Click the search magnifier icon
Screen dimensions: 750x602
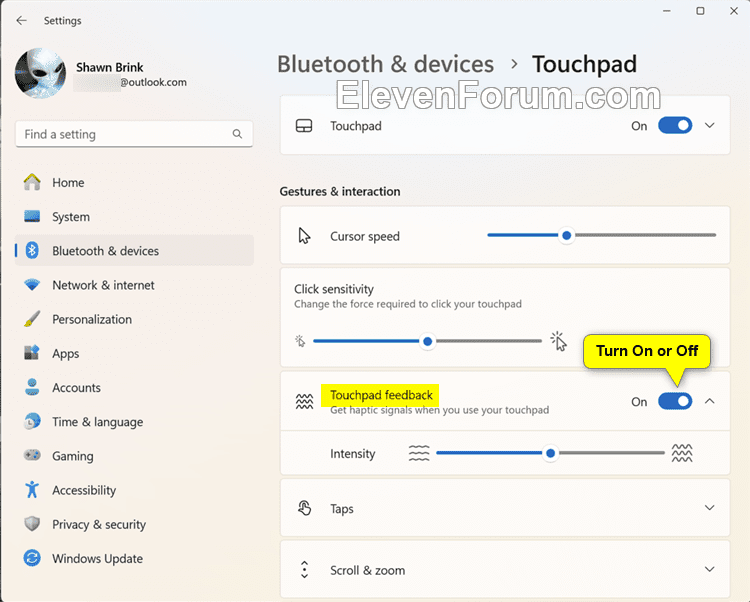click(x=237, y=134)
